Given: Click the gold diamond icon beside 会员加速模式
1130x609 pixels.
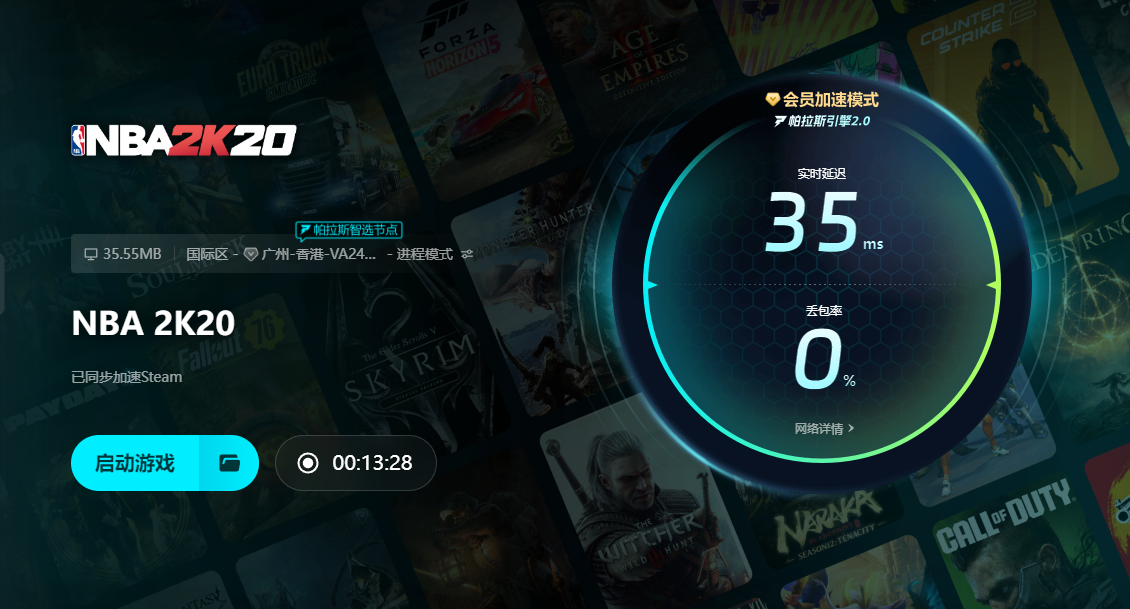Looking at the screenshot, I should click(773, 99).
